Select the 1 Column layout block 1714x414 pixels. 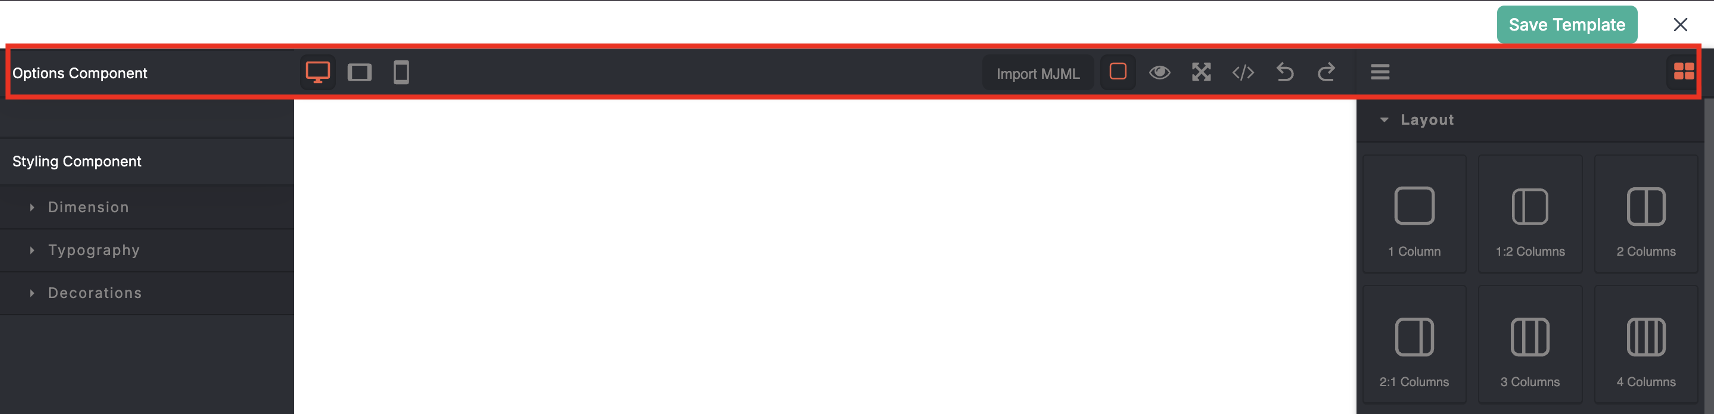1414,214
